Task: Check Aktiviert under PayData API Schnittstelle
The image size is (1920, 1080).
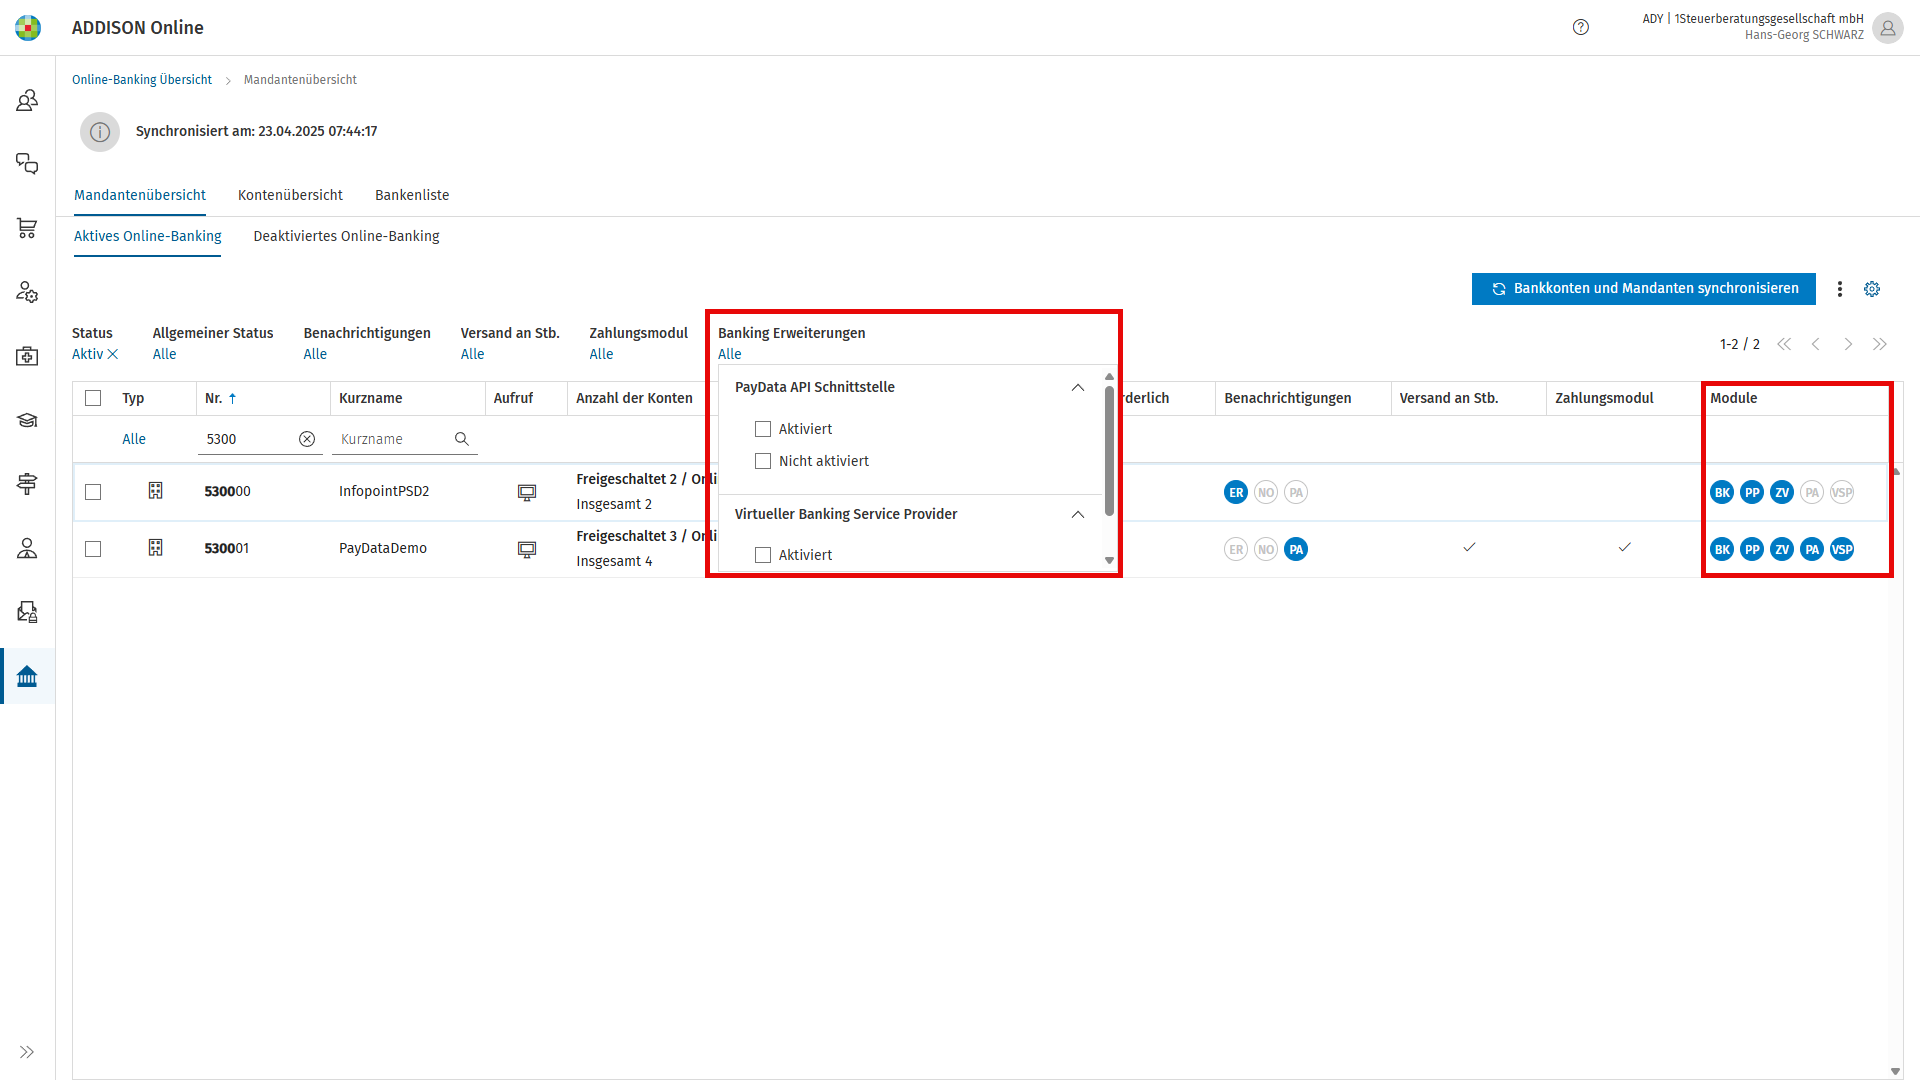Action: (x=763, y=429)
